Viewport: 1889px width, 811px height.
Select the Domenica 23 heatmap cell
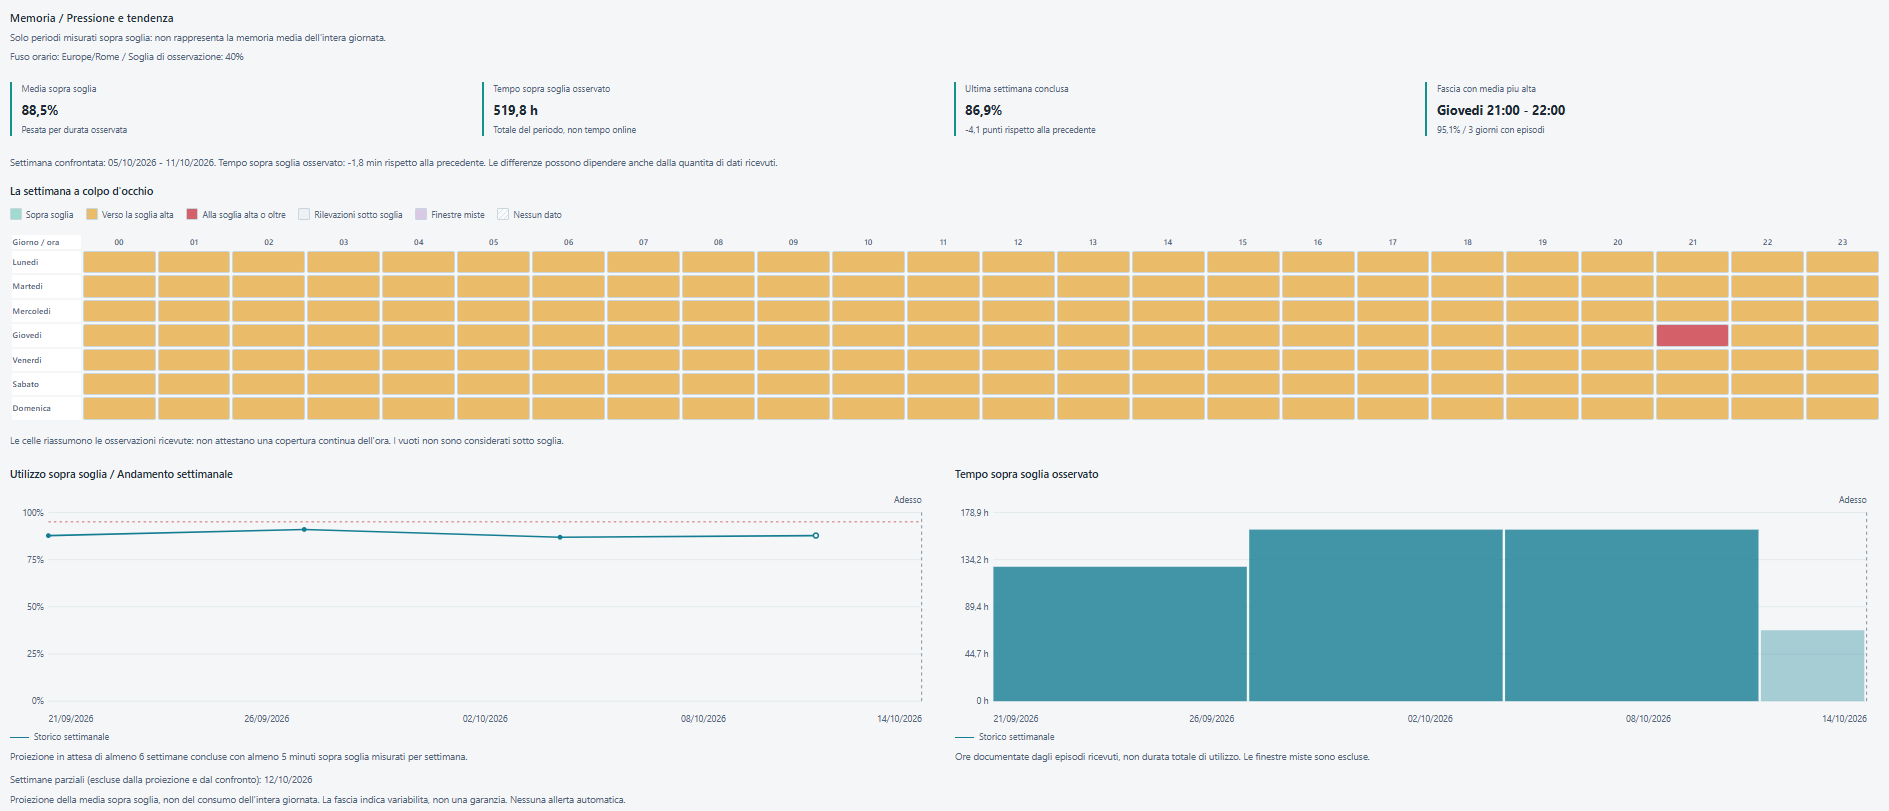[1842, 408]
